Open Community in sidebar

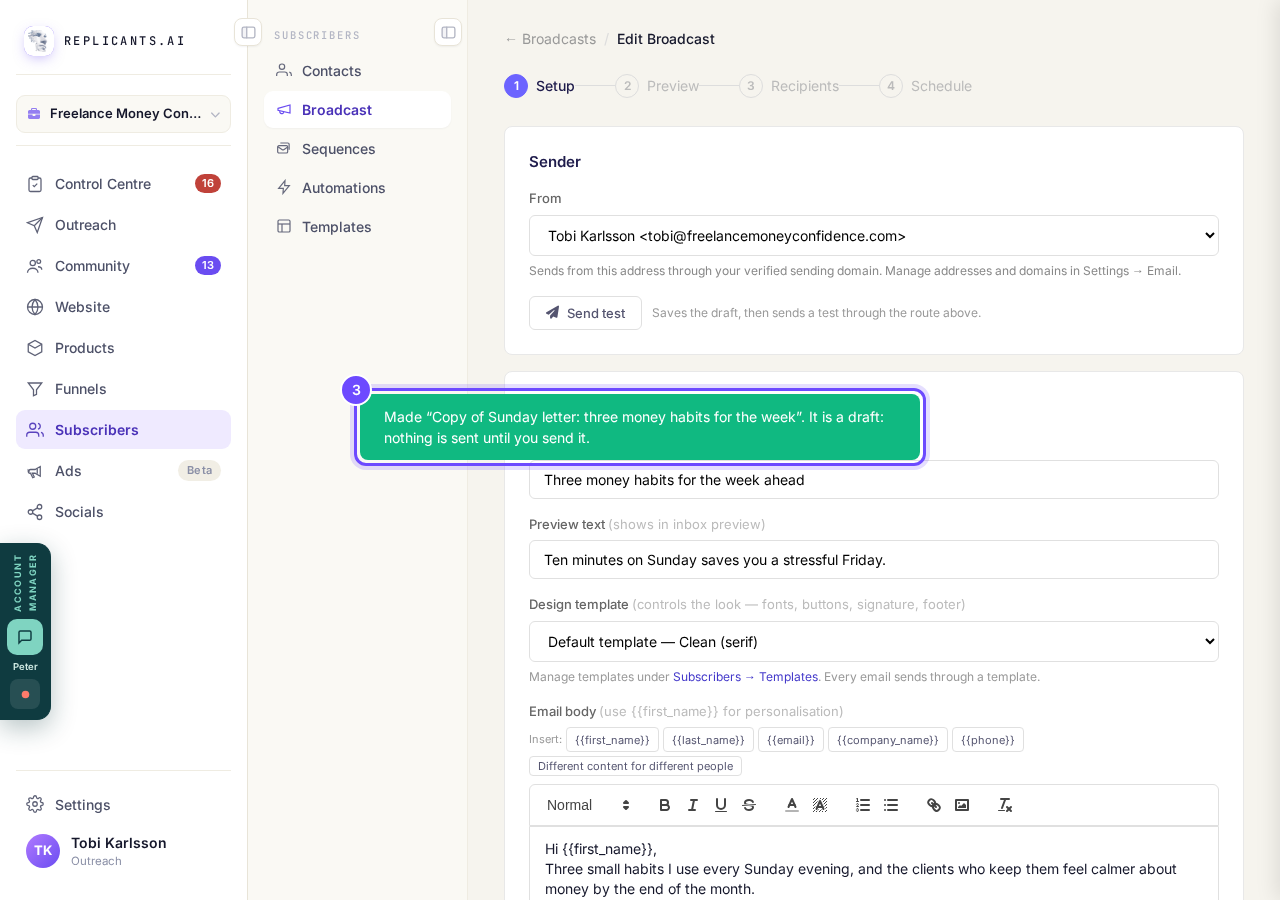[x=123, y=266]
